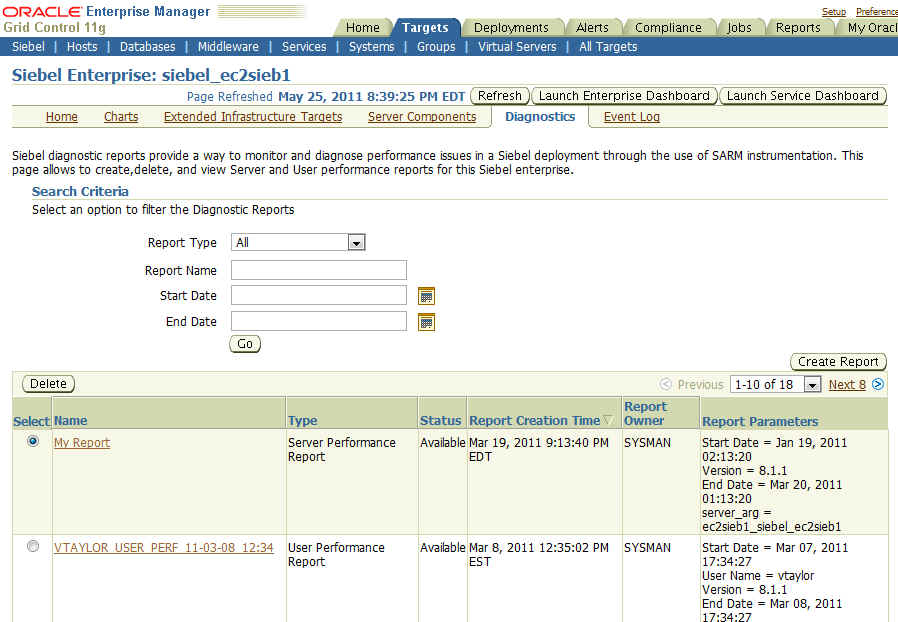
Task: Go to All Targets subtab
Action: pos(608,47)
